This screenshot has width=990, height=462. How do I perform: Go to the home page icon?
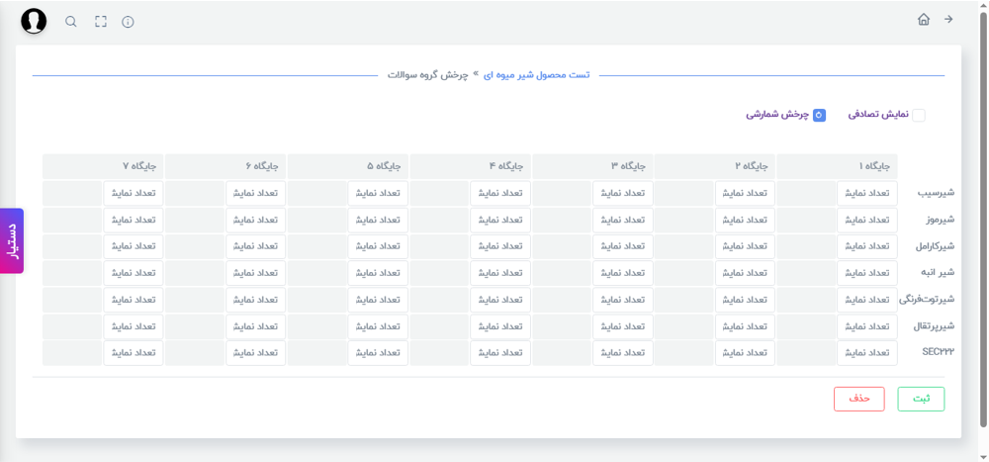coord(924,20)
